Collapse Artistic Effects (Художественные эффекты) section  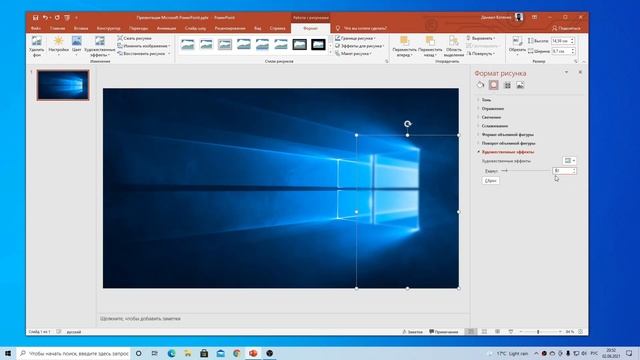pos(507,152)
